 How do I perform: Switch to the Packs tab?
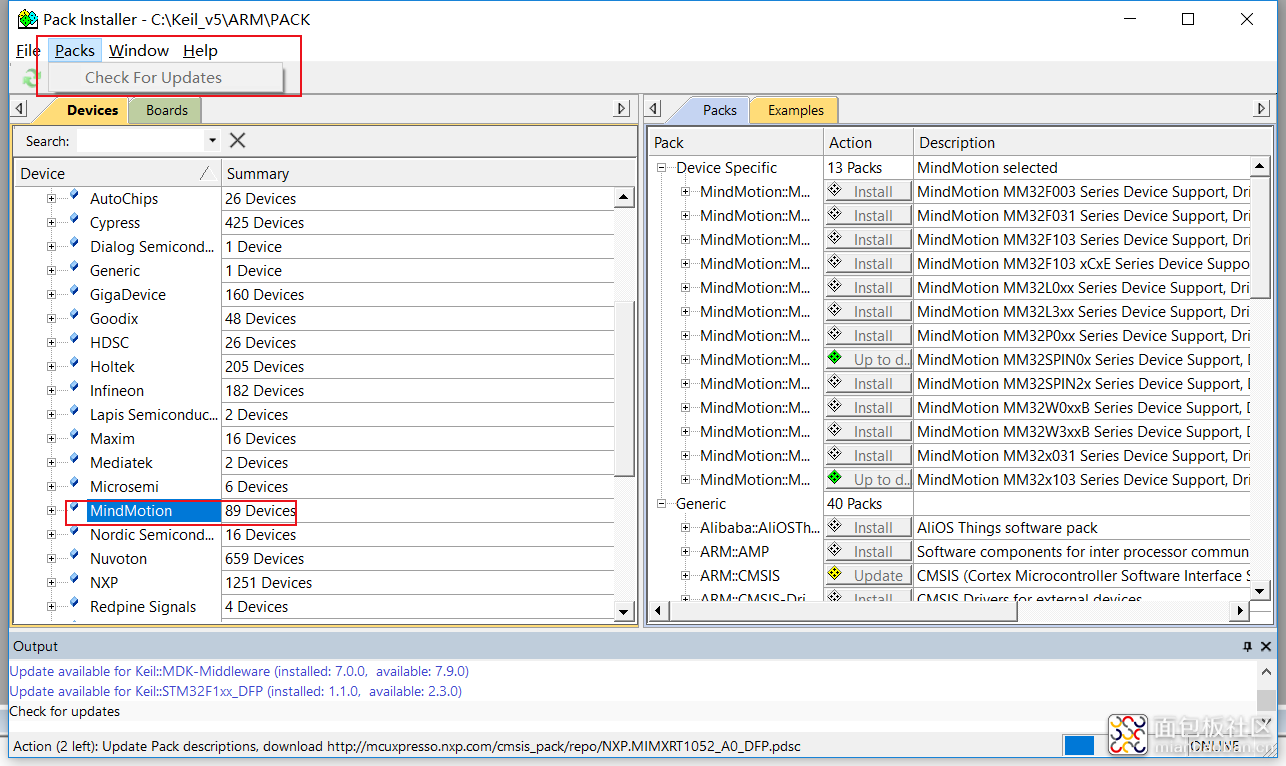coord(719,110)
